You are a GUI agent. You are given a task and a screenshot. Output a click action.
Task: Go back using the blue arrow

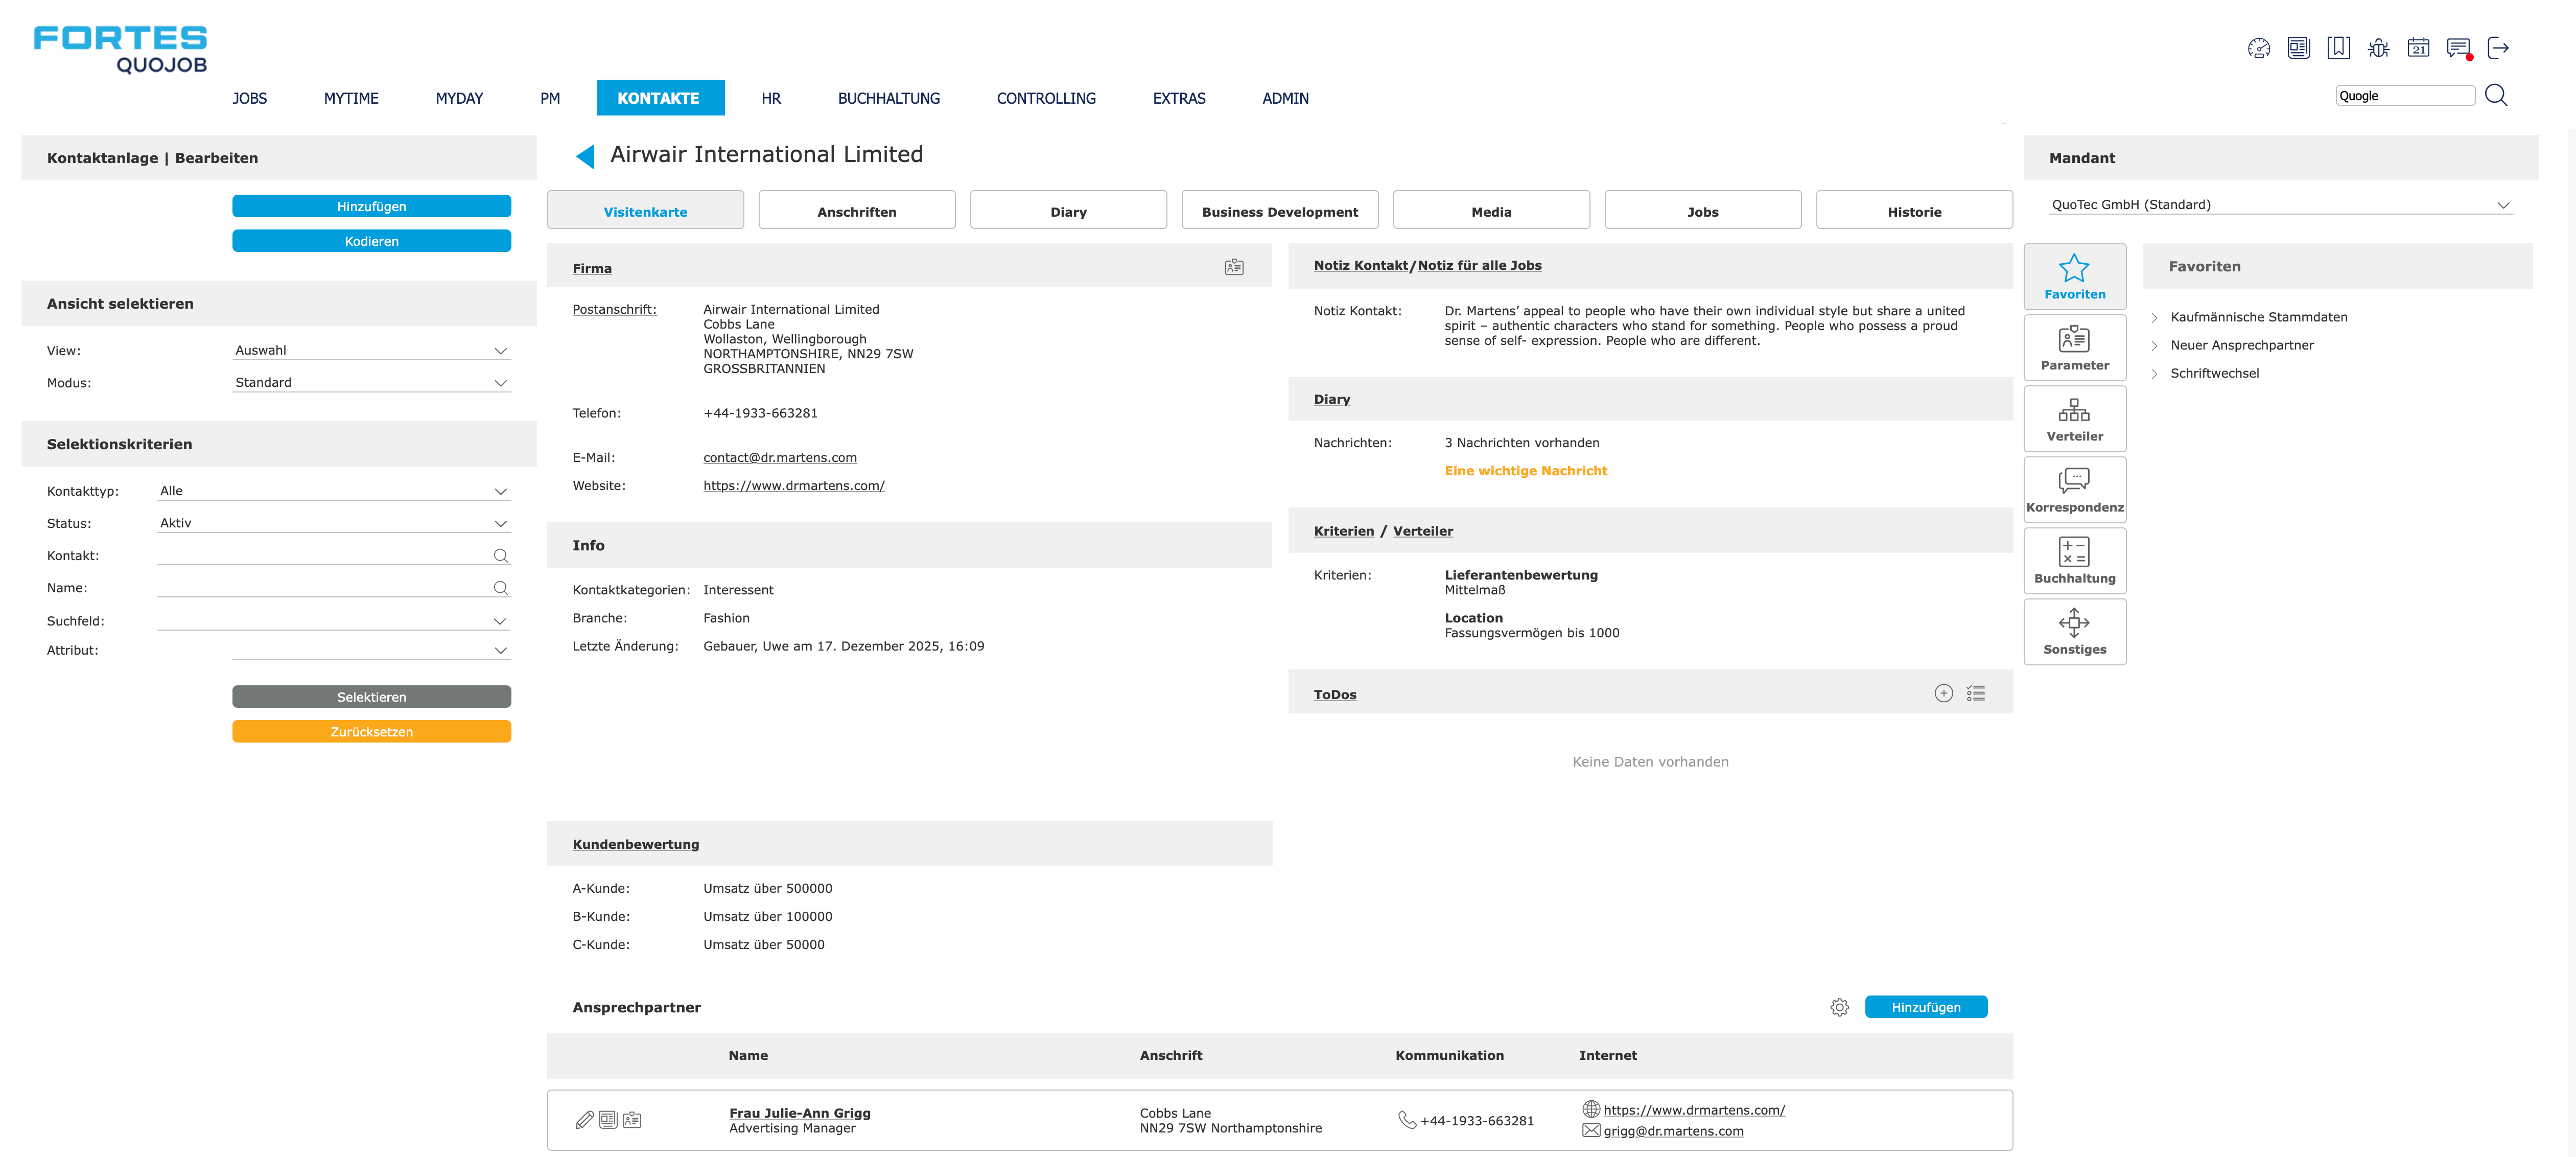[586, 156]
